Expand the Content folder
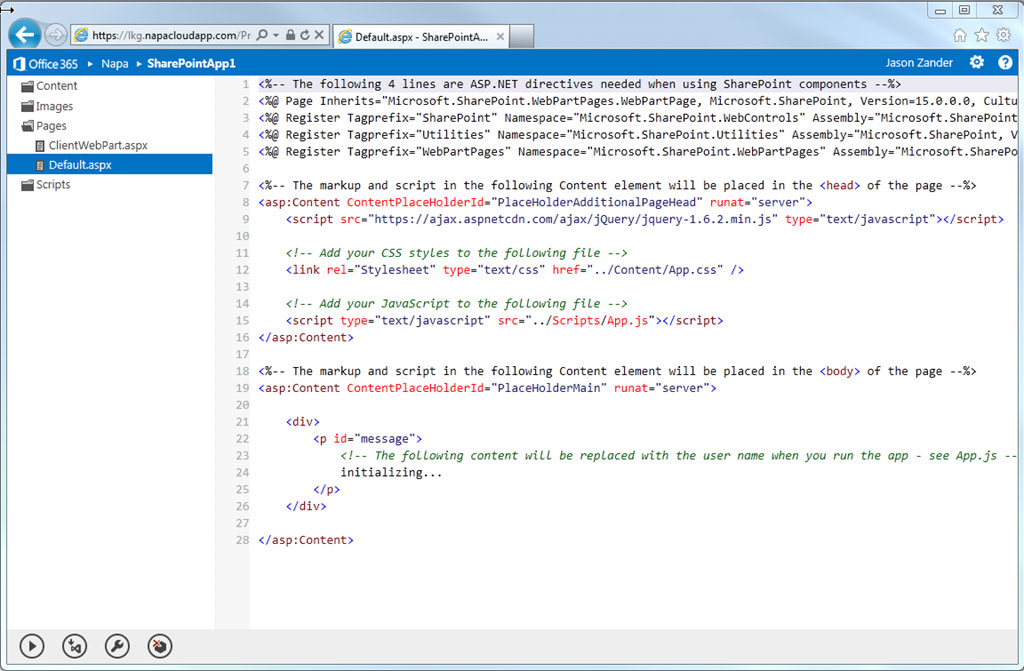This screenshot has width=1024, height=671. coord(49,86)
